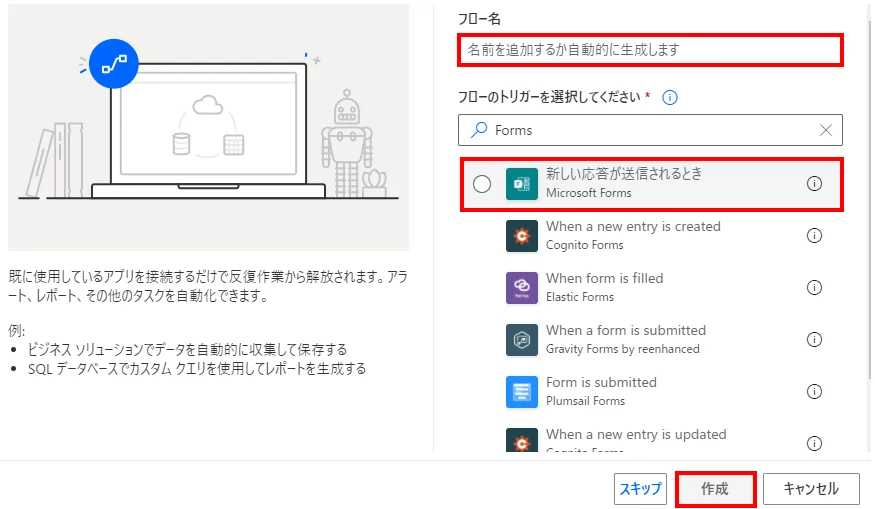Clear the Forms search with X icon
This screenshot has height=509, width=875.
(826, 130)
